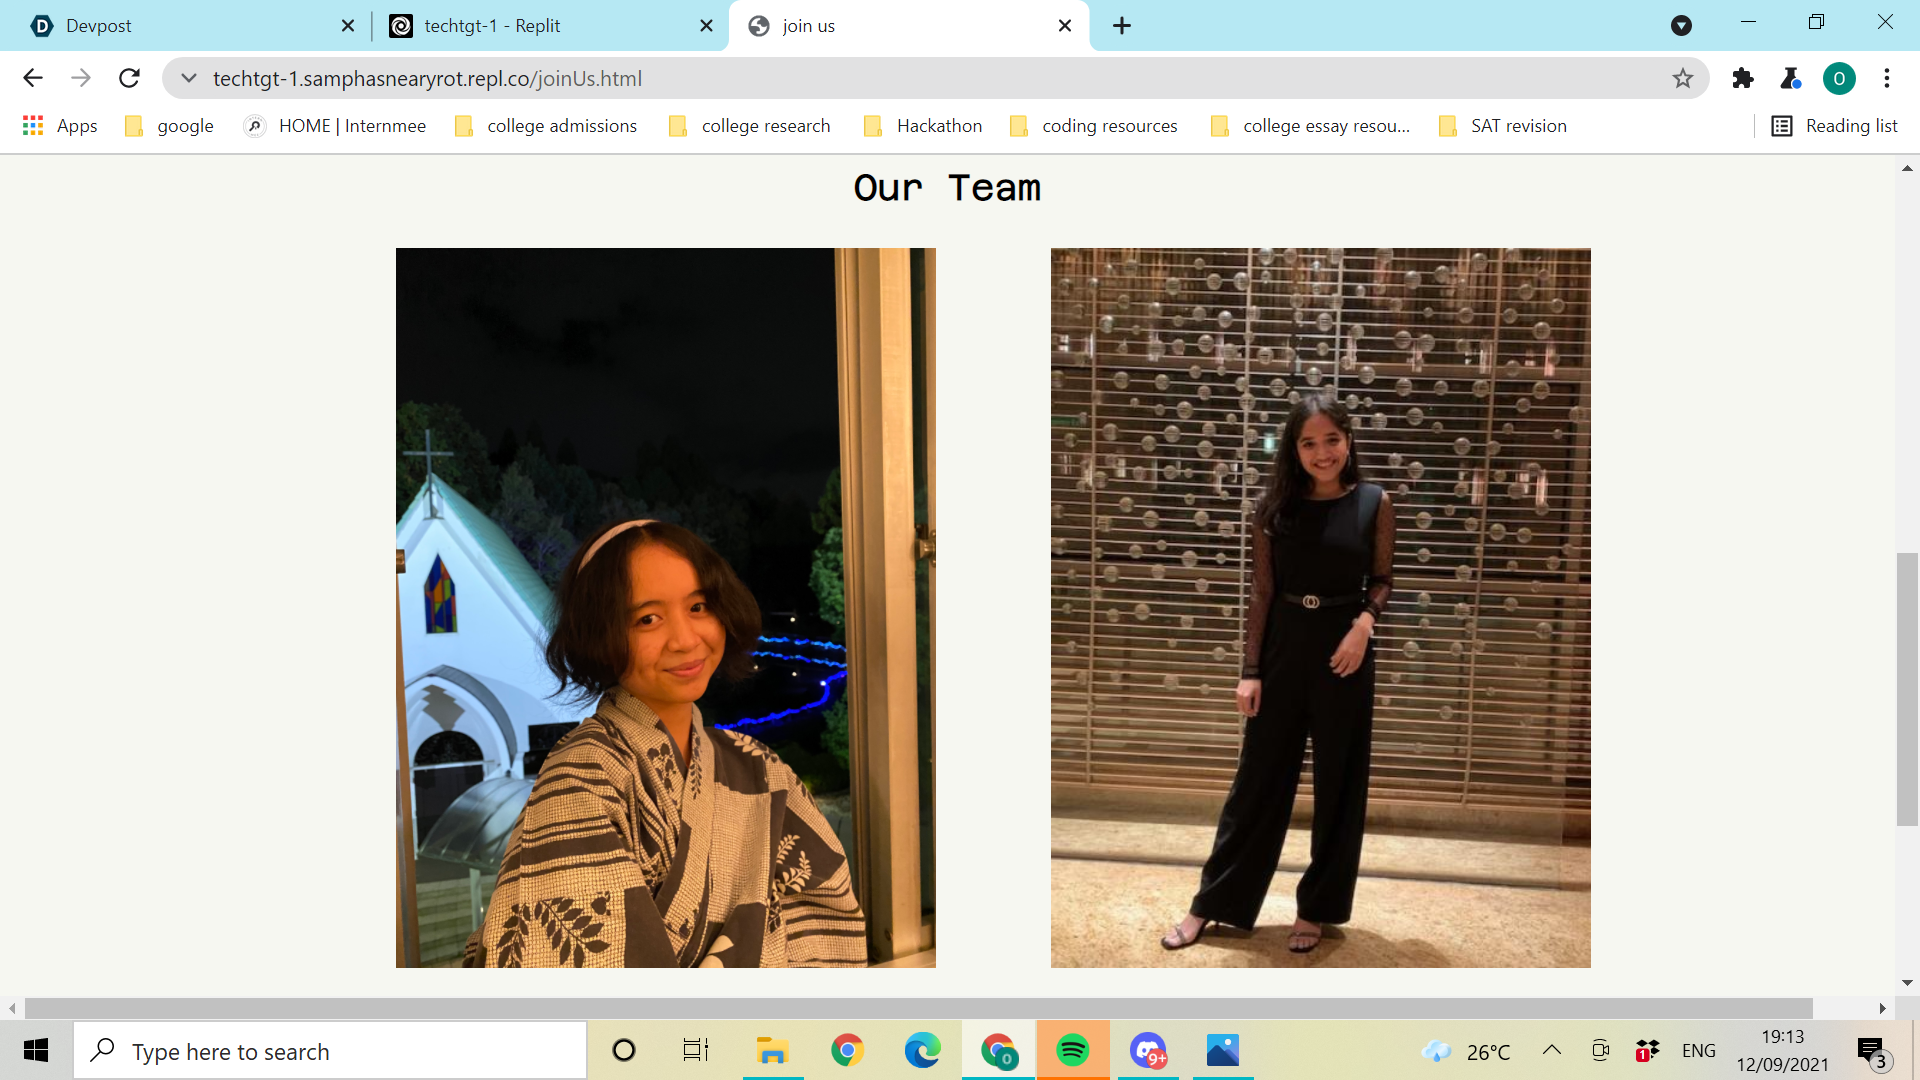
Task: Launch Microsoft Edge from taskbar
Action: [x=922, y=1050]
